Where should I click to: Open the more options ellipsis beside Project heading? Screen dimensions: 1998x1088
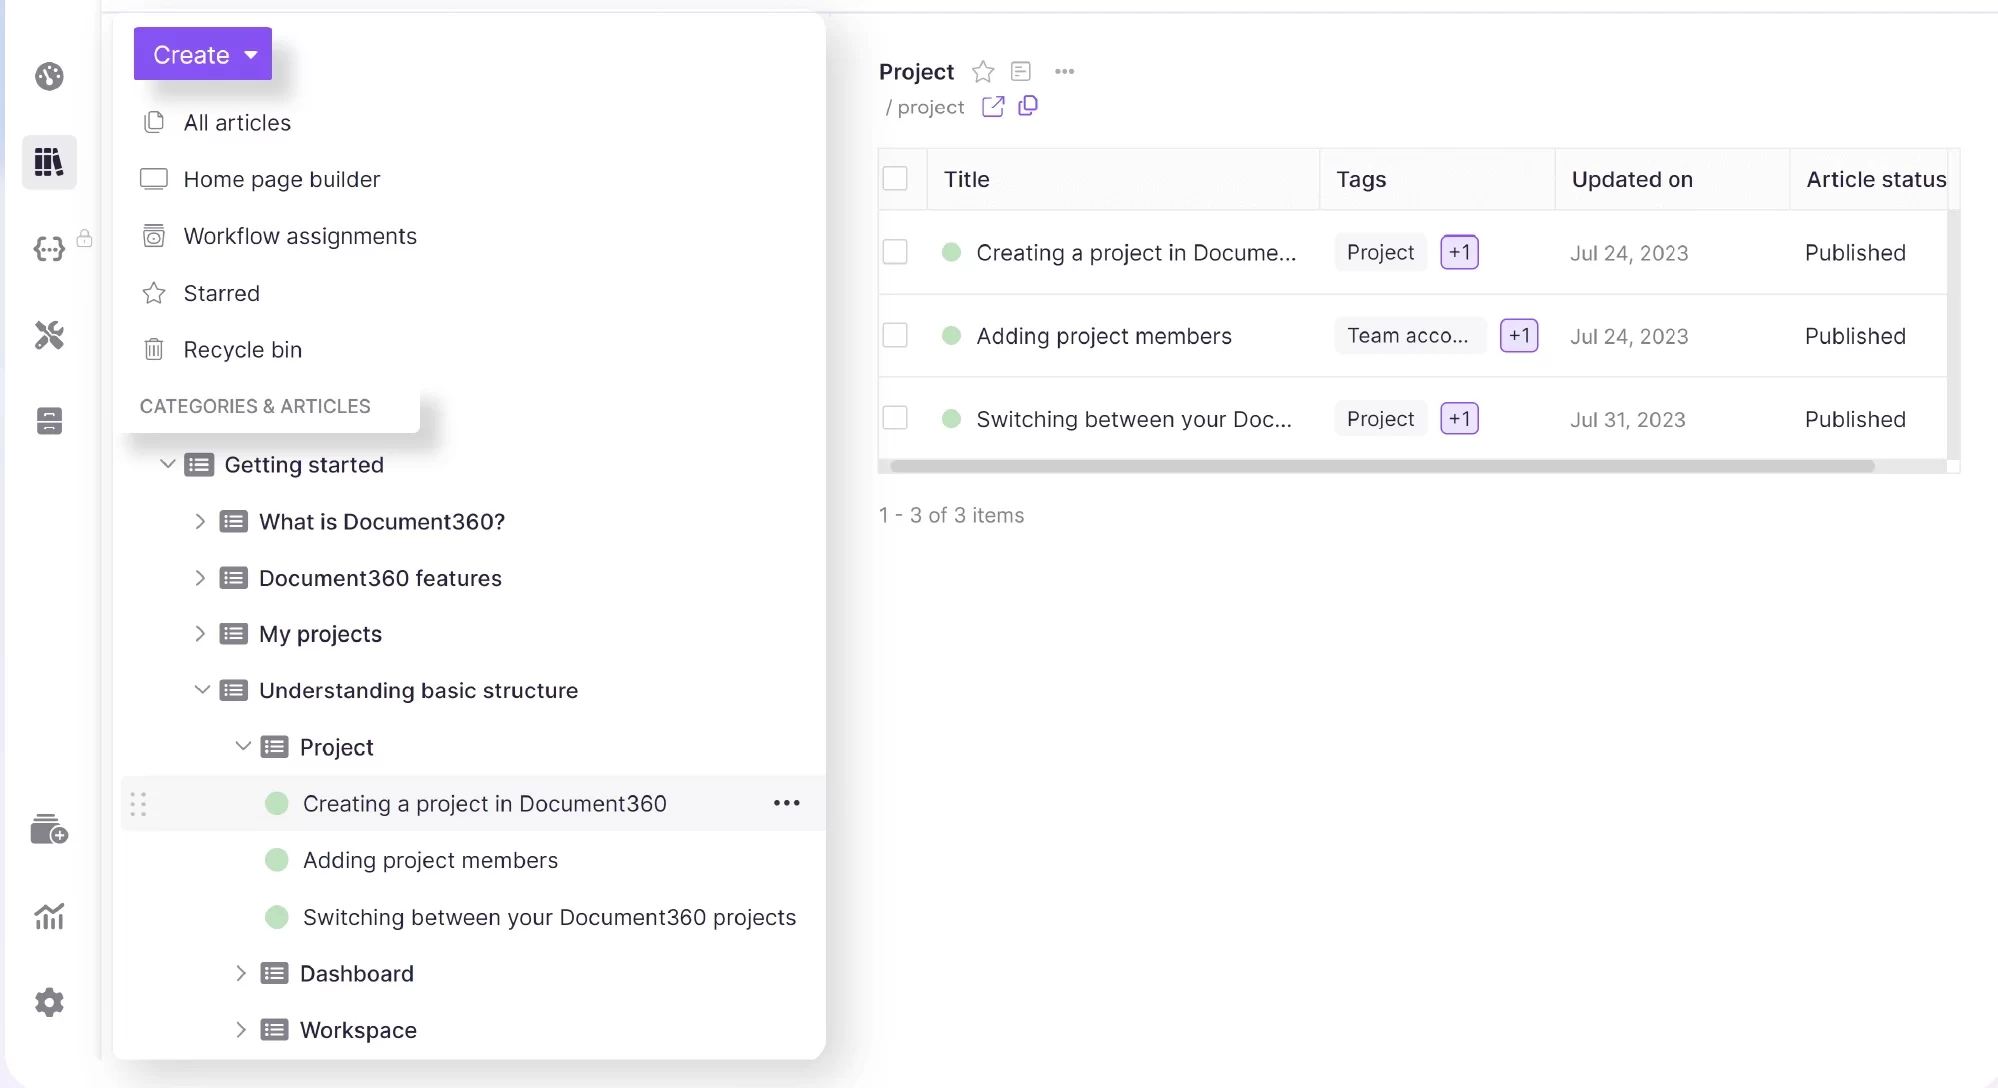[x=1065, y=71]
